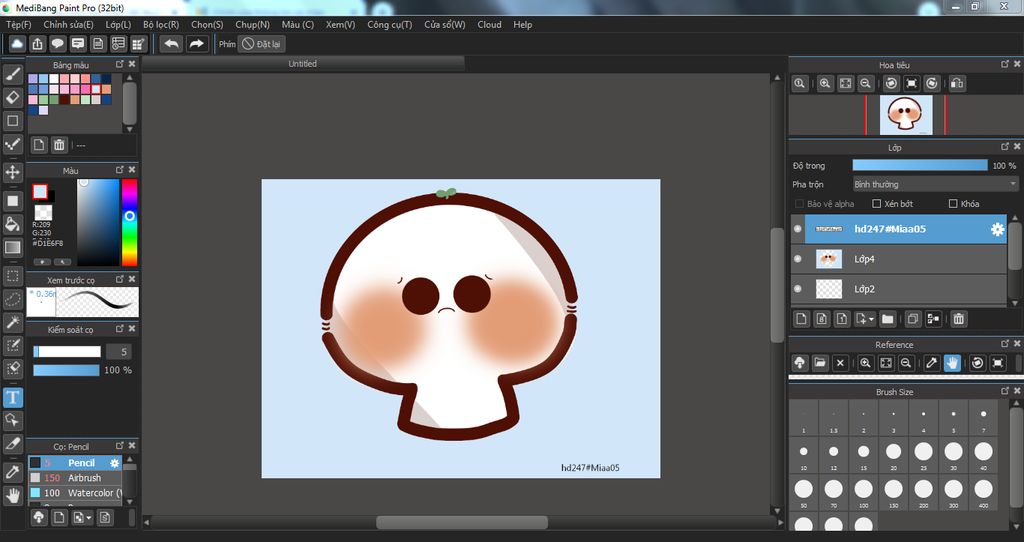This screenshot has width=1024, height=542.
Task: Zoom out using Navigator magnifier minus icon
Action: click(x=865, y=84)
